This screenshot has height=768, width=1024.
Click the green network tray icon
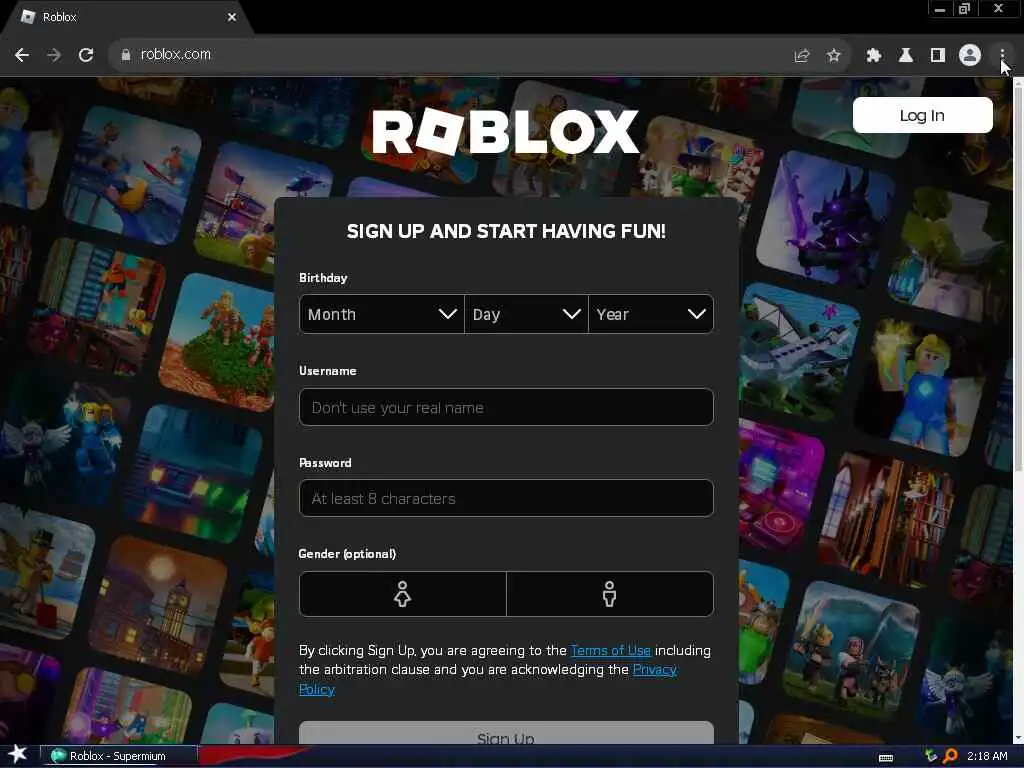[x=931, y=756]
